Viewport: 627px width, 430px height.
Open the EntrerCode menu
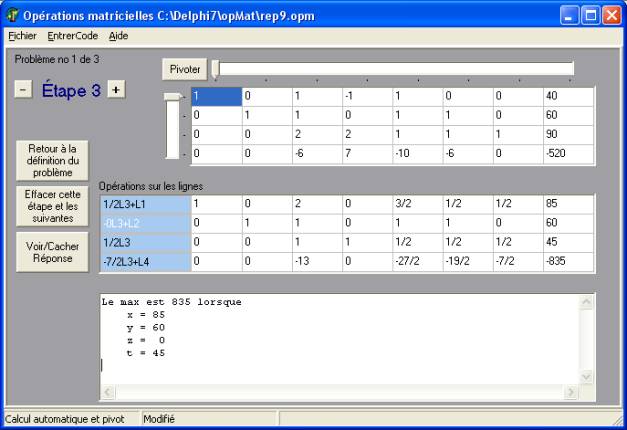tap(72, 36)
